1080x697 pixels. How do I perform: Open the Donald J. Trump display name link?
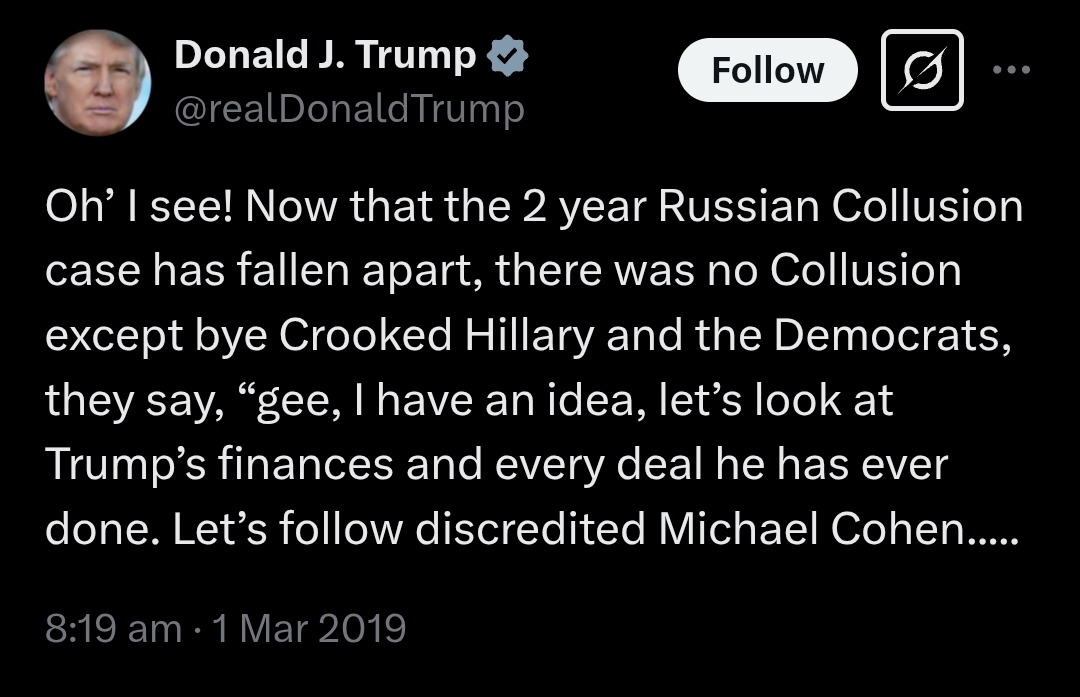tap(325, 55)
